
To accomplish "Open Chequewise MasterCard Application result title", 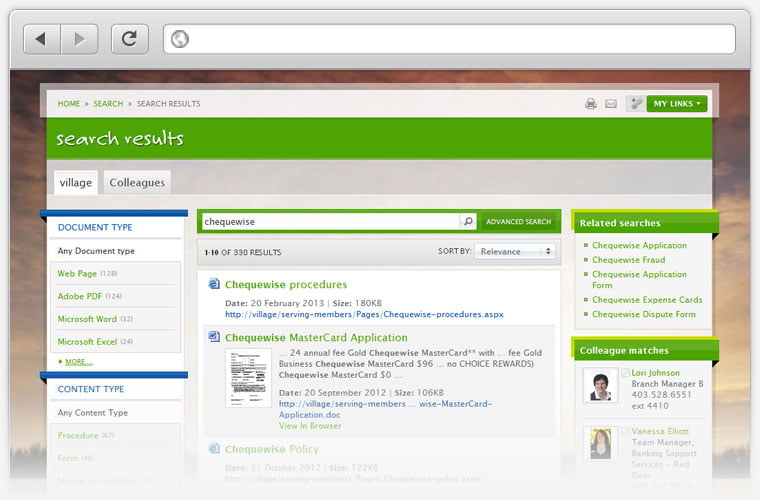I will (316, 337).
